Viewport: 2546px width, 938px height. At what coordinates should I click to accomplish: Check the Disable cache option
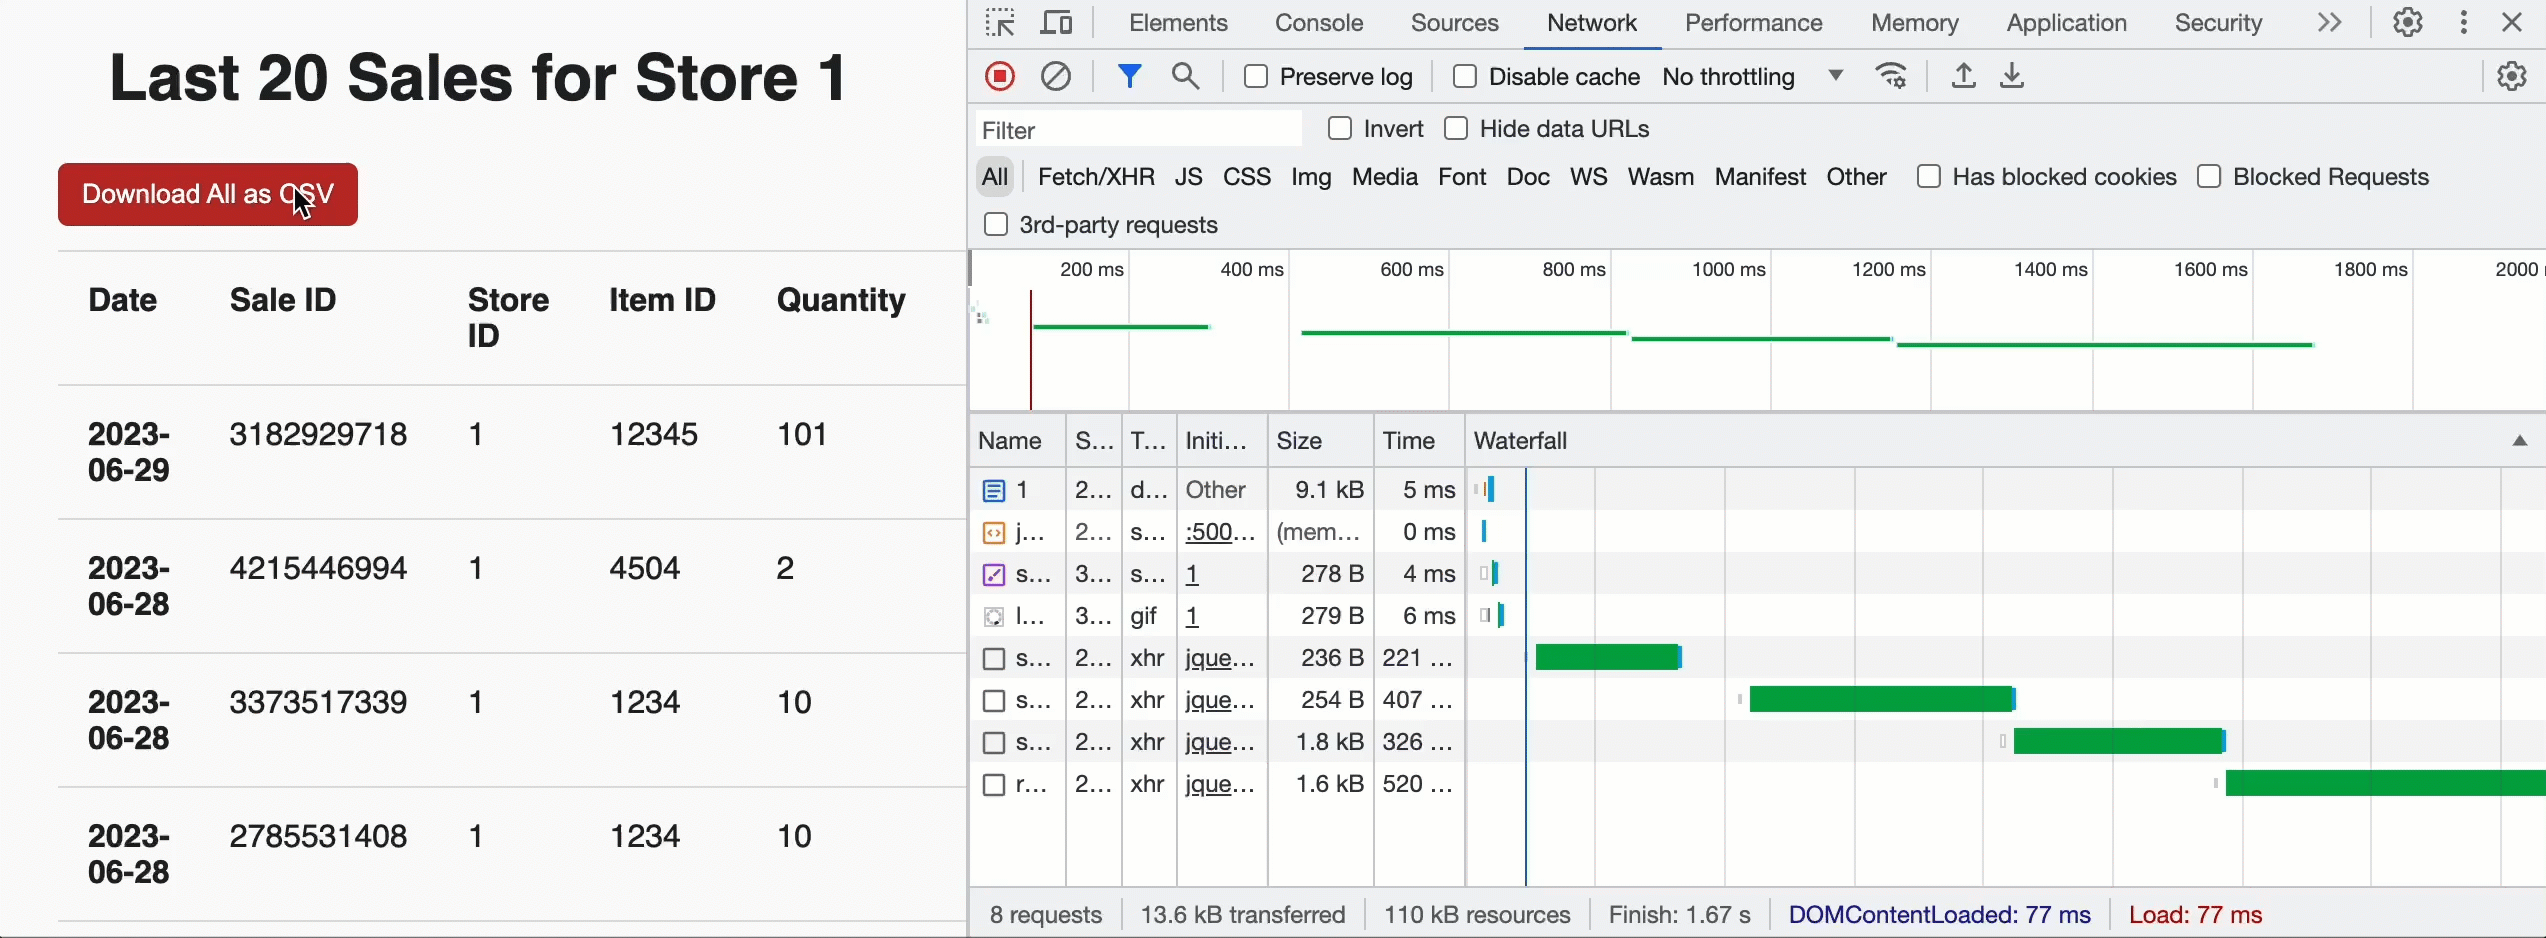pyautogui.click(x=1464, y=77)
